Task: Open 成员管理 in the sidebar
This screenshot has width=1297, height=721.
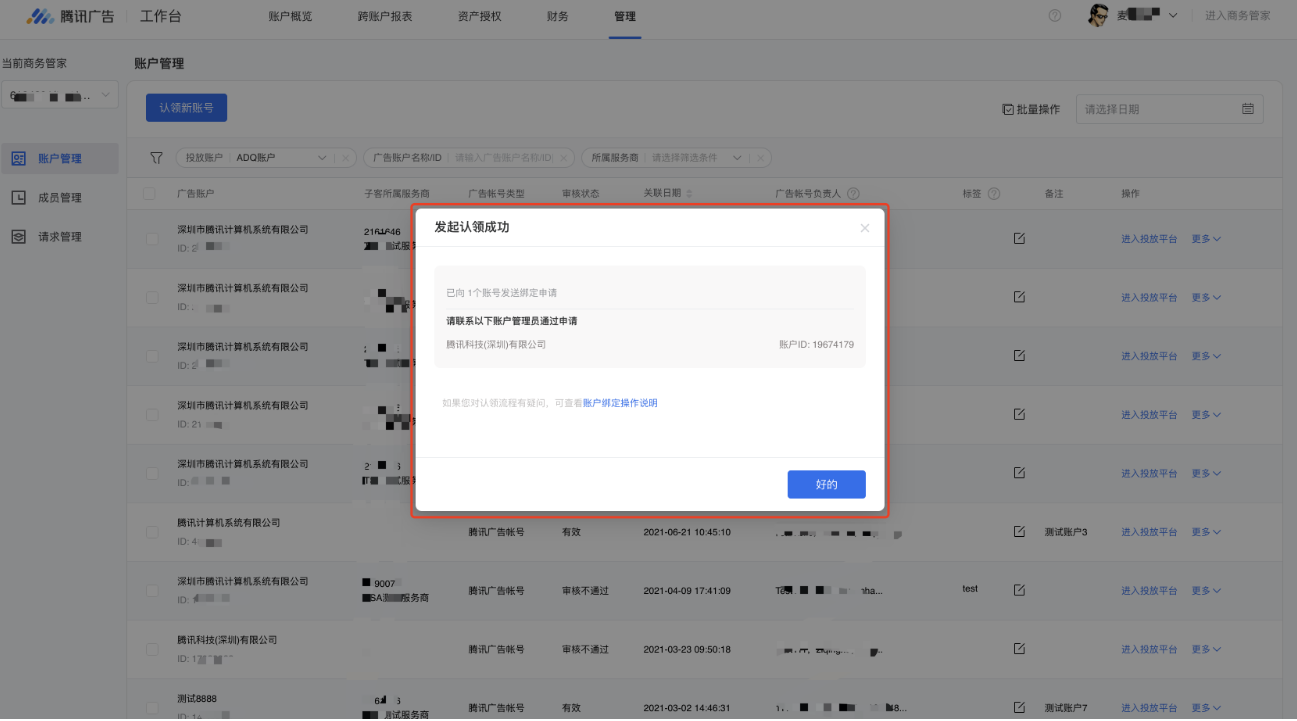Action: point(59,198)
